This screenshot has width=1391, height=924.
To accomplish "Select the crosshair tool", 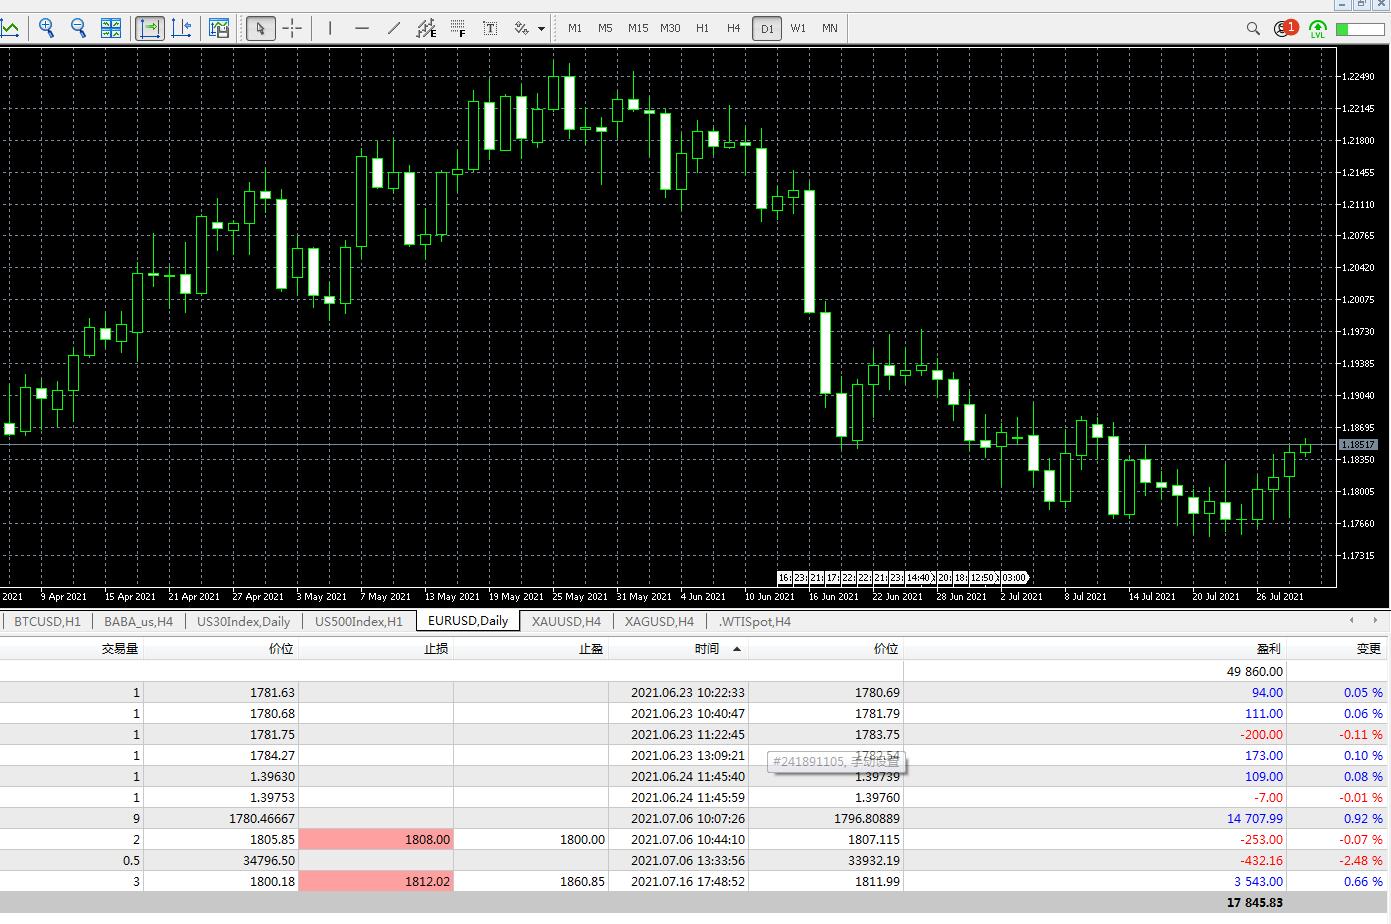I will point(292,28).
